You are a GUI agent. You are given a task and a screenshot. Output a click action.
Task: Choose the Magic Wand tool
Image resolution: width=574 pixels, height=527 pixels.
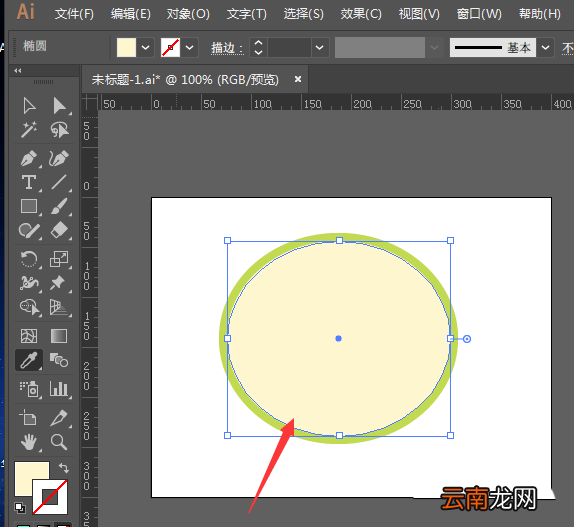(29, 129)
